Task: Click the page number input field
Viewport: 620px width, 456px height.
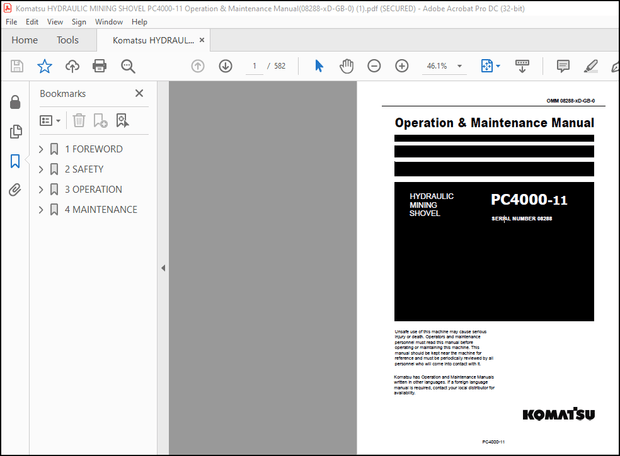Action: click(256, 66)
